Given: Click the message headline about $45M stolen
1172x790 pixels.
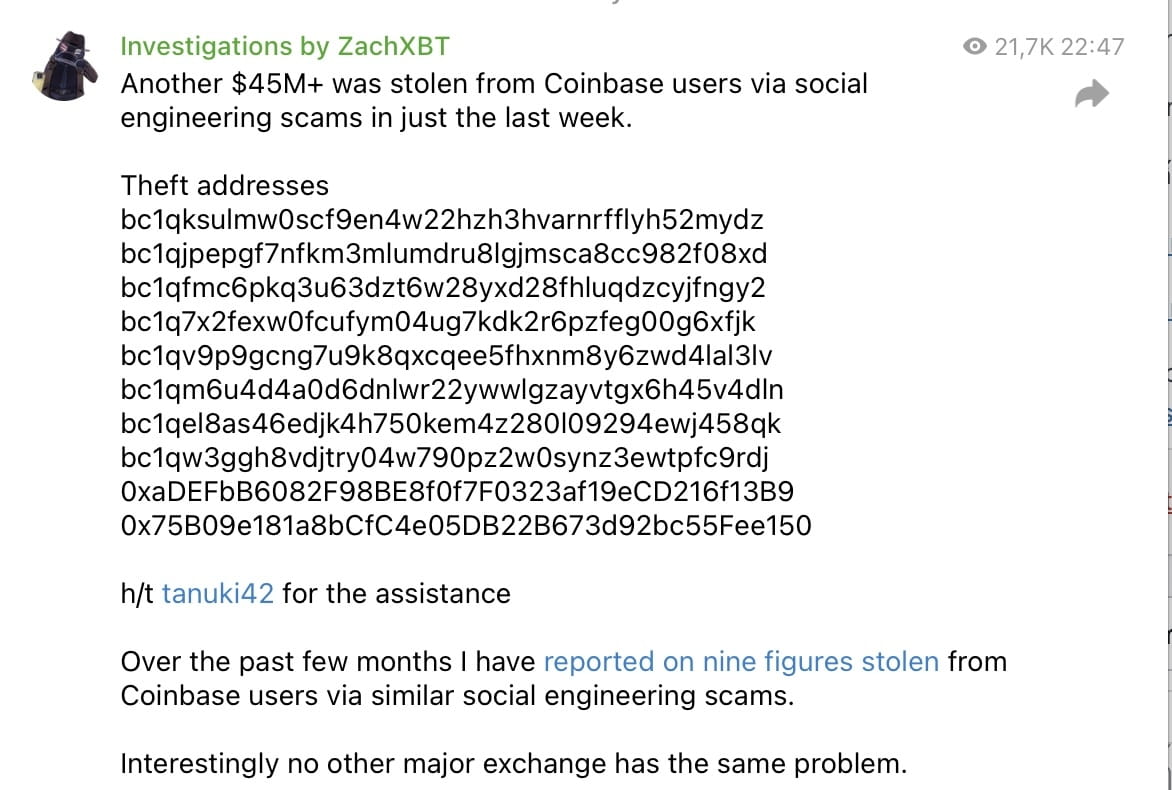Looking at the screenshot, I should point(494,100).
